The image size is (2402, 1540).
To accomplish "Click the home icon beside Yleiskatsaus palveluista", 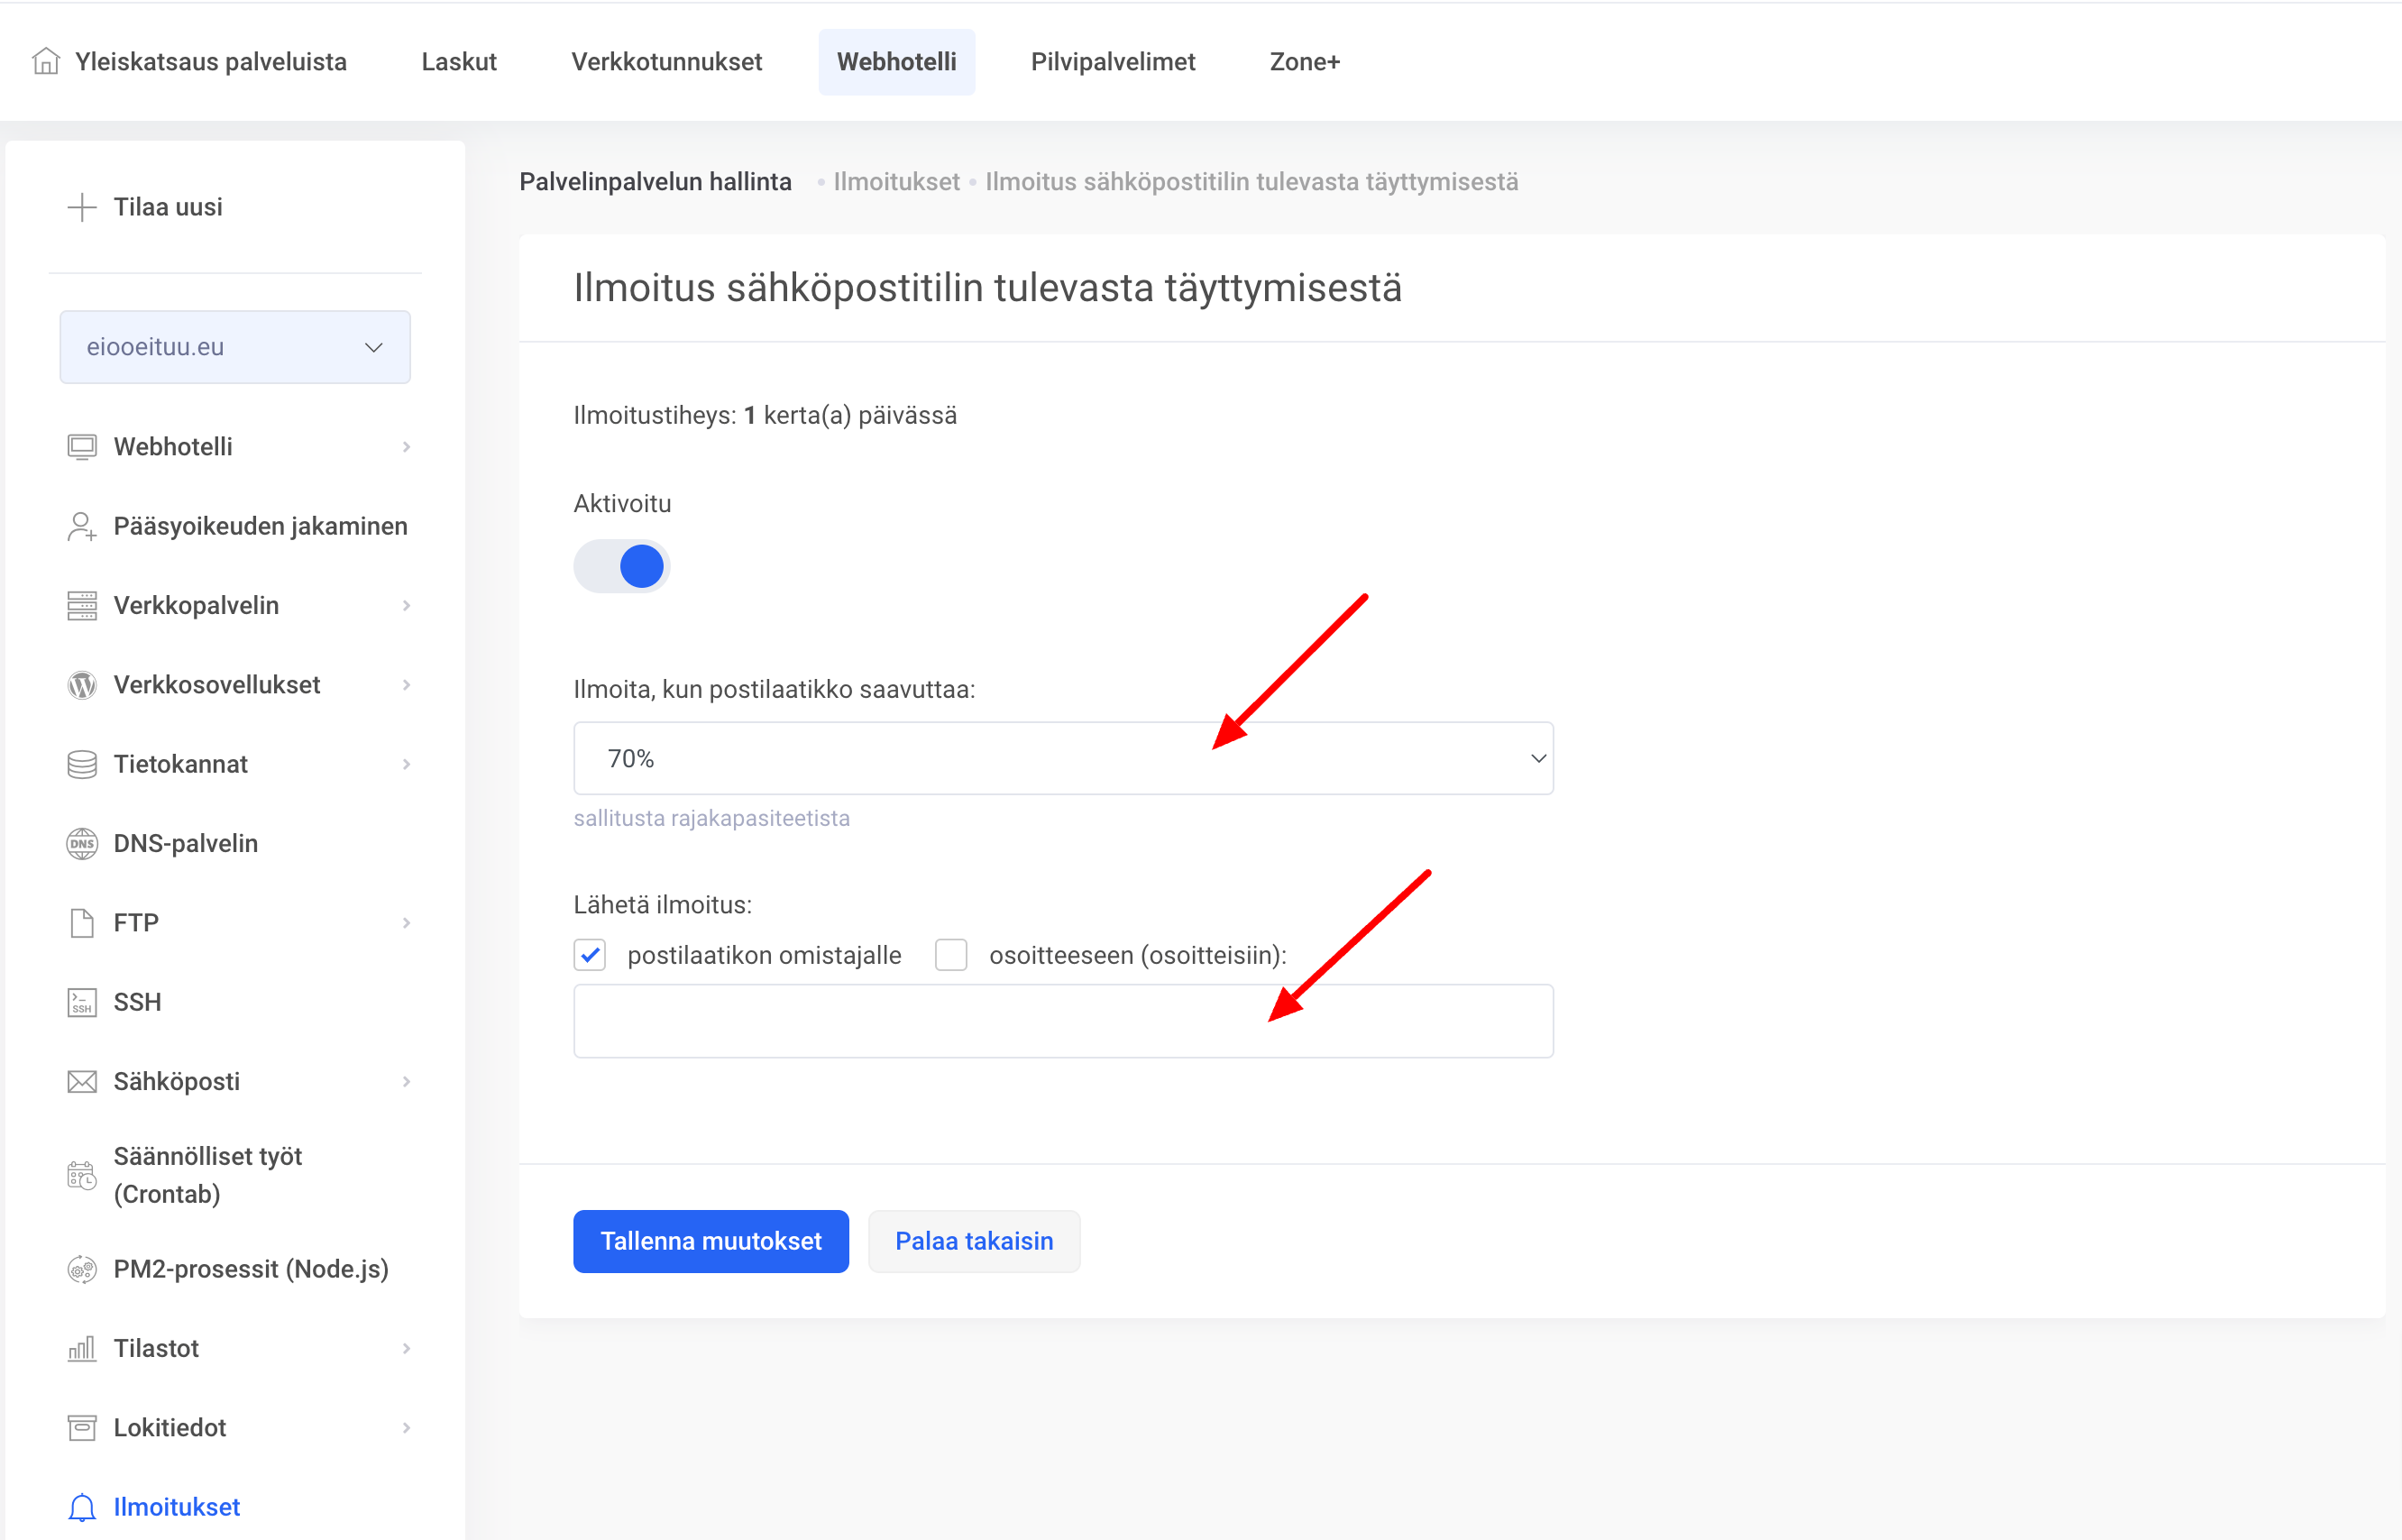I will pyautogui.click(x=46, y=62).
